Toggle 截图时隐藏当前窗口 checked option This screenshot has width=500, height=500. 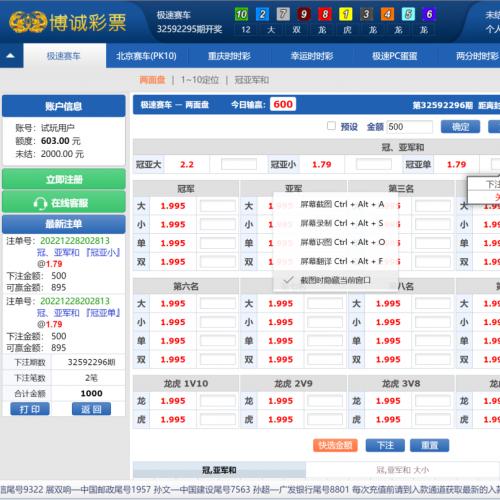point(335,280)
